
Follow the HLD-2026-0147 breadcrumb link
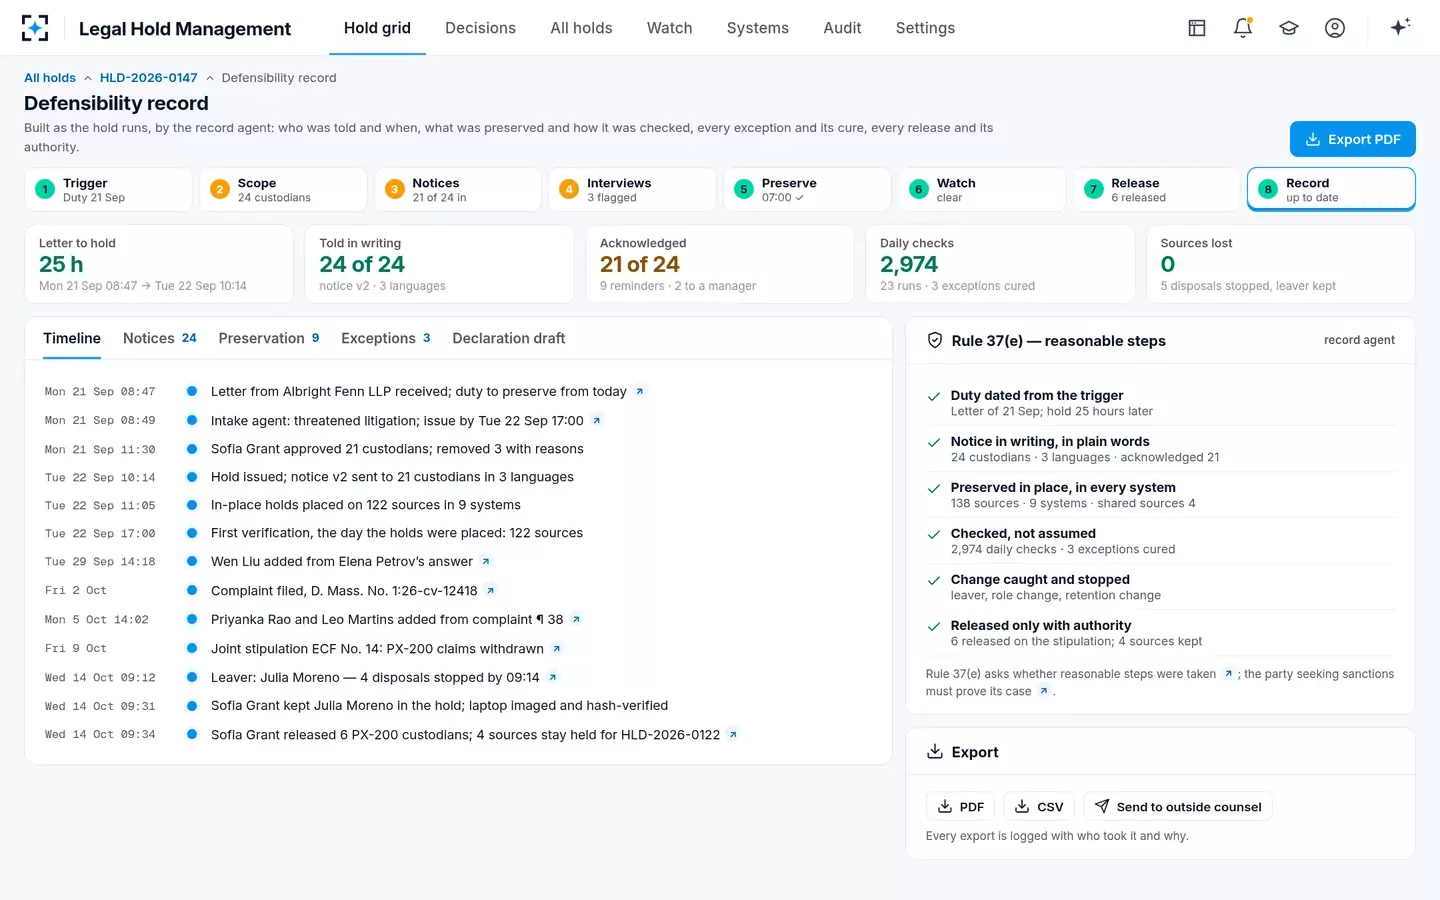click(x=149, y=78)
